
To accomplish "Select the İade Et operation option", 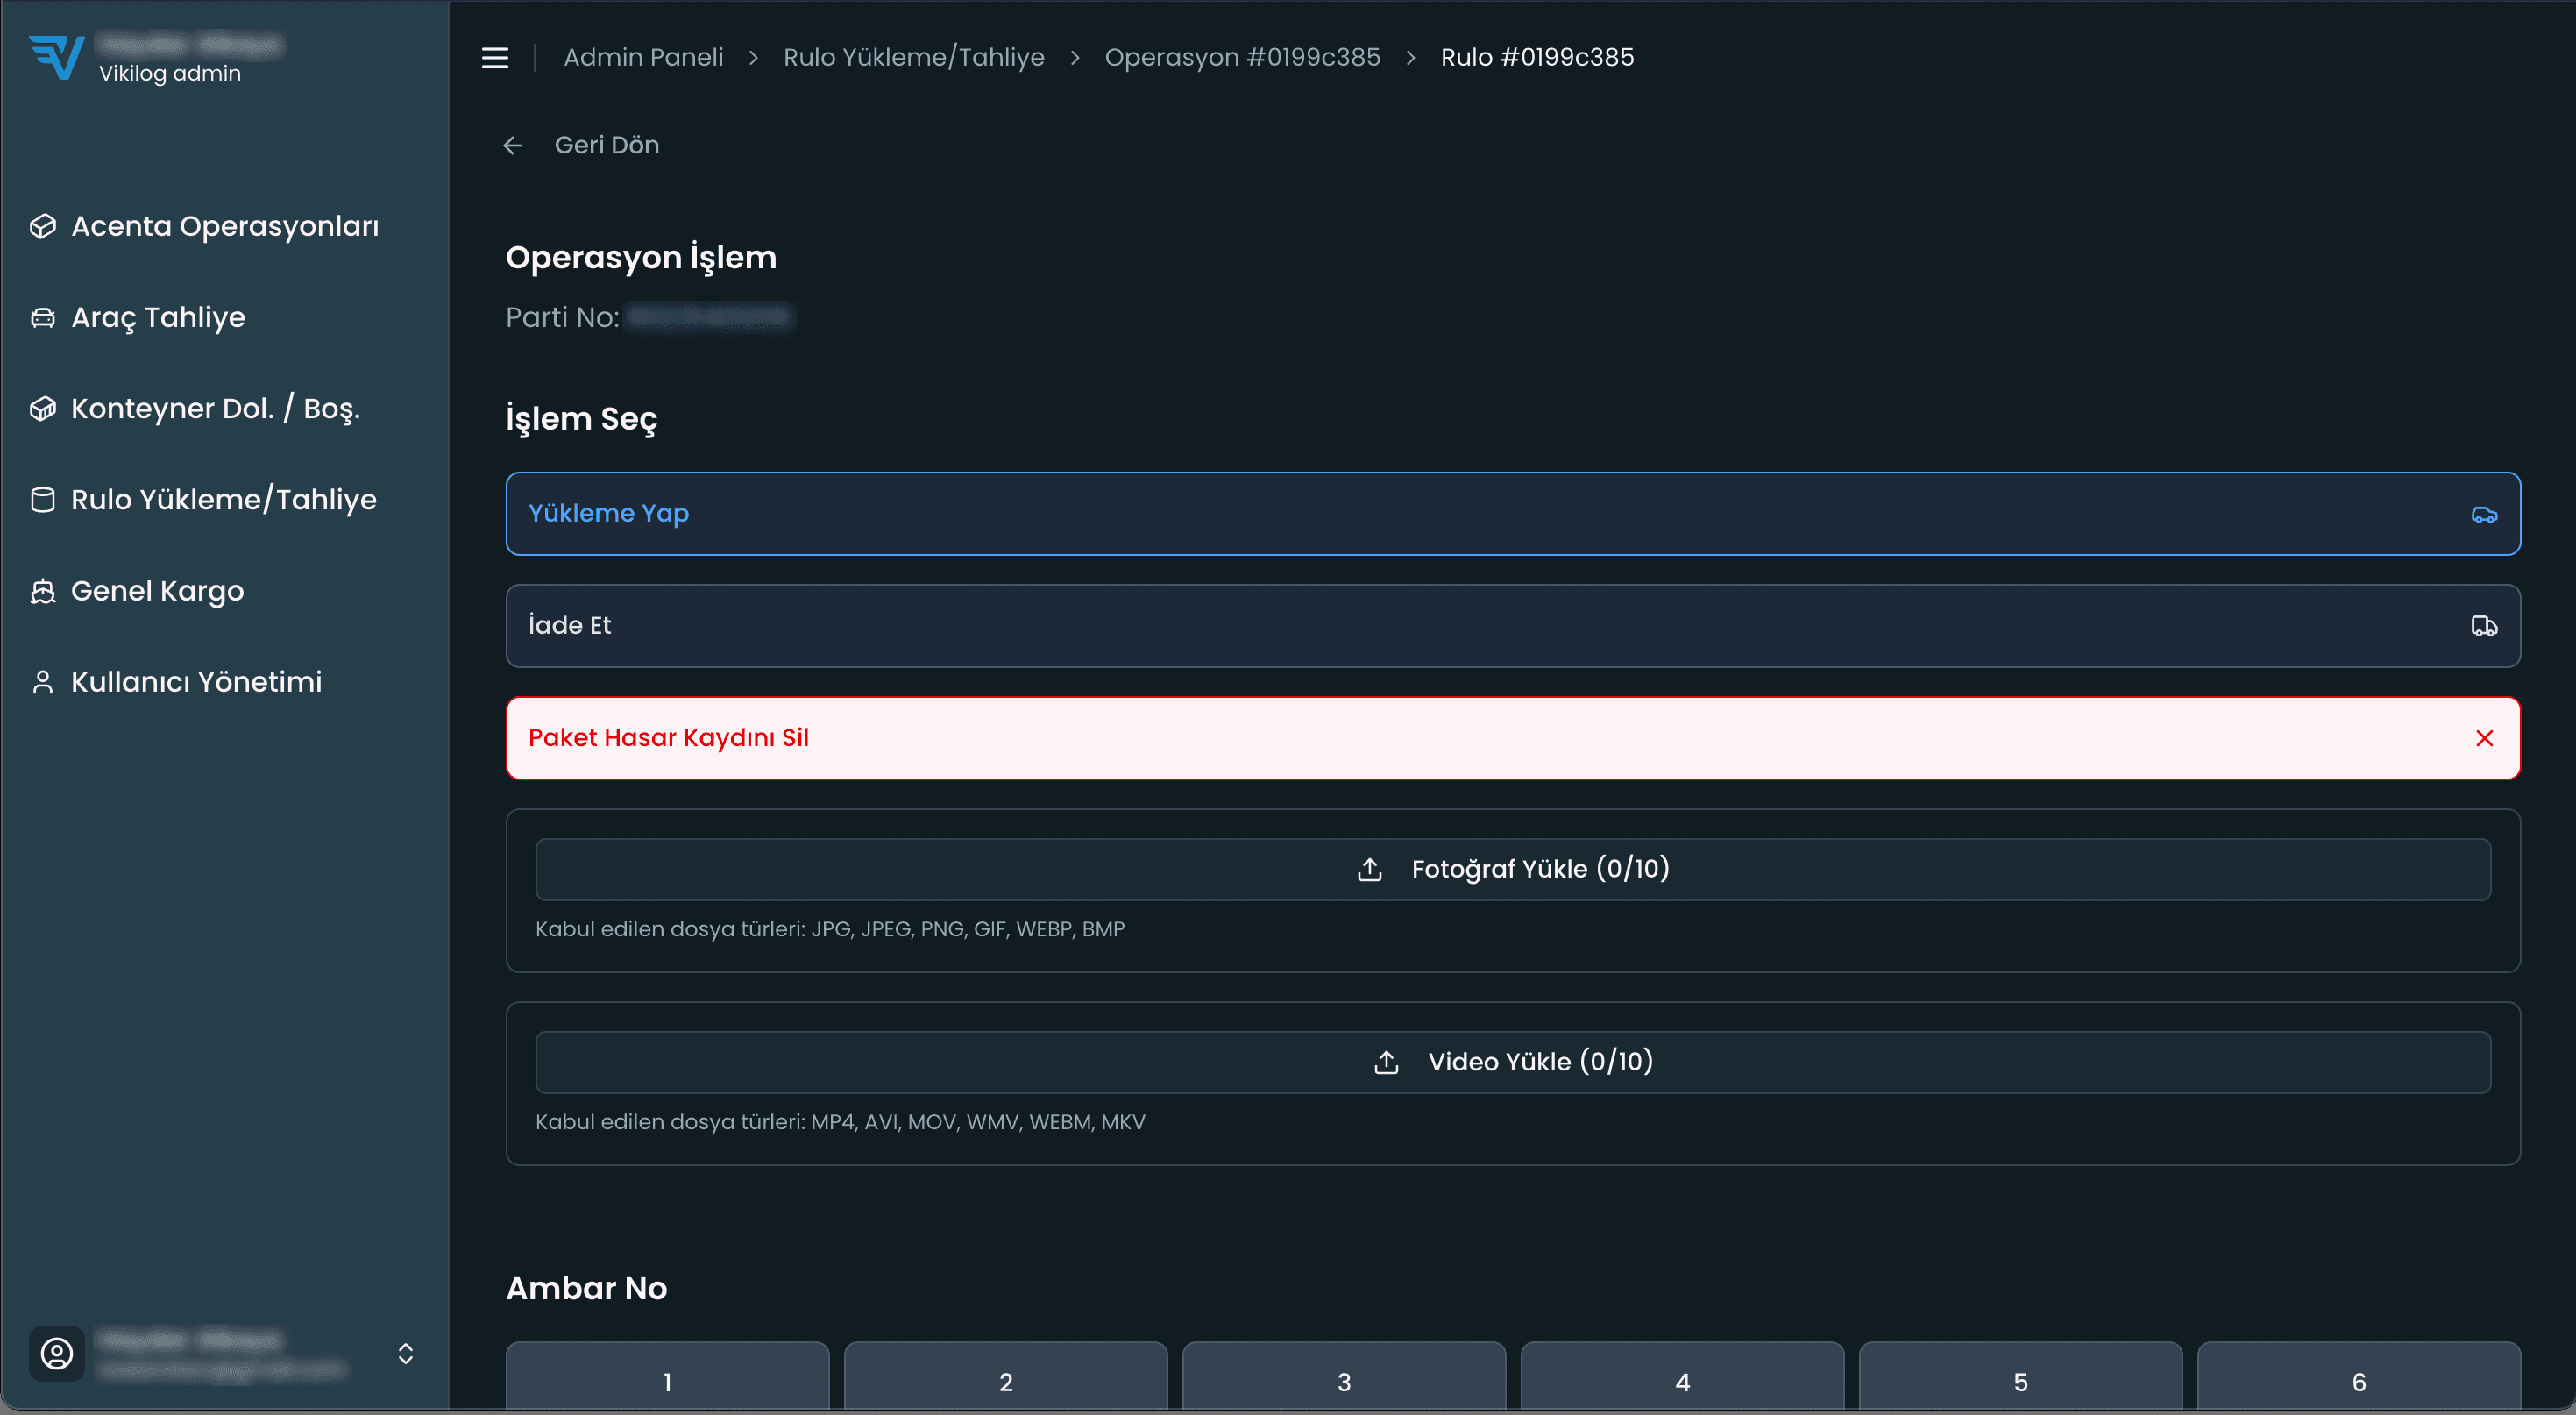I will click(1512, 626).
